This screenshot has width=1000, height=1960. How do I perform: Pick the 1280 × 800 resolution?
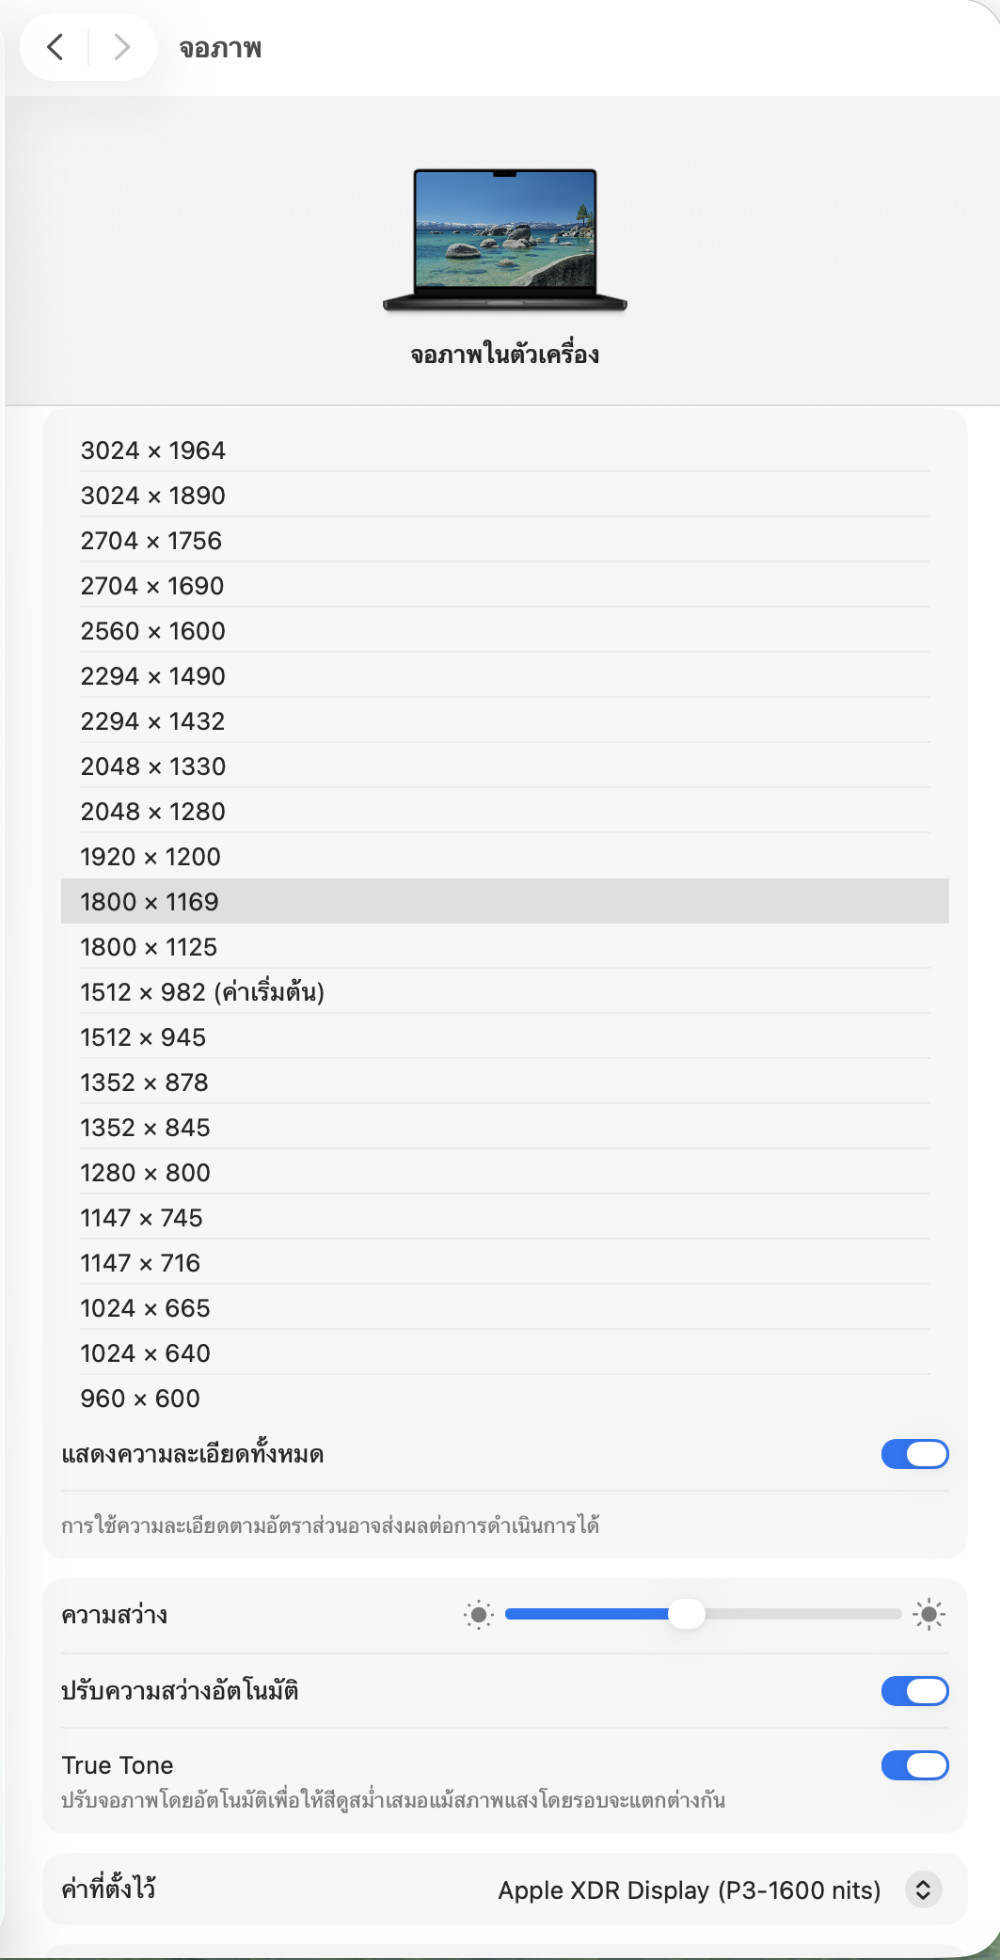click(x=145, y=1172)
